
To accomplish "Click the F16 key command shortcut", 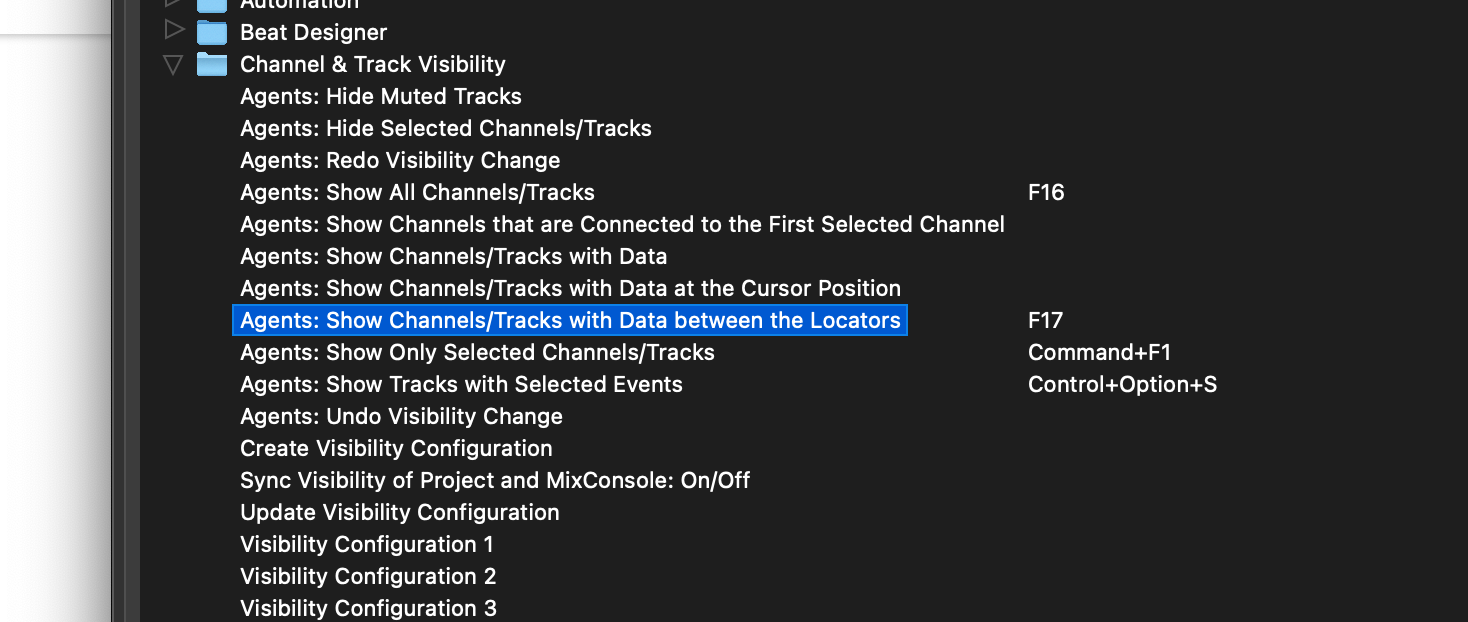I will (1046, 192).
